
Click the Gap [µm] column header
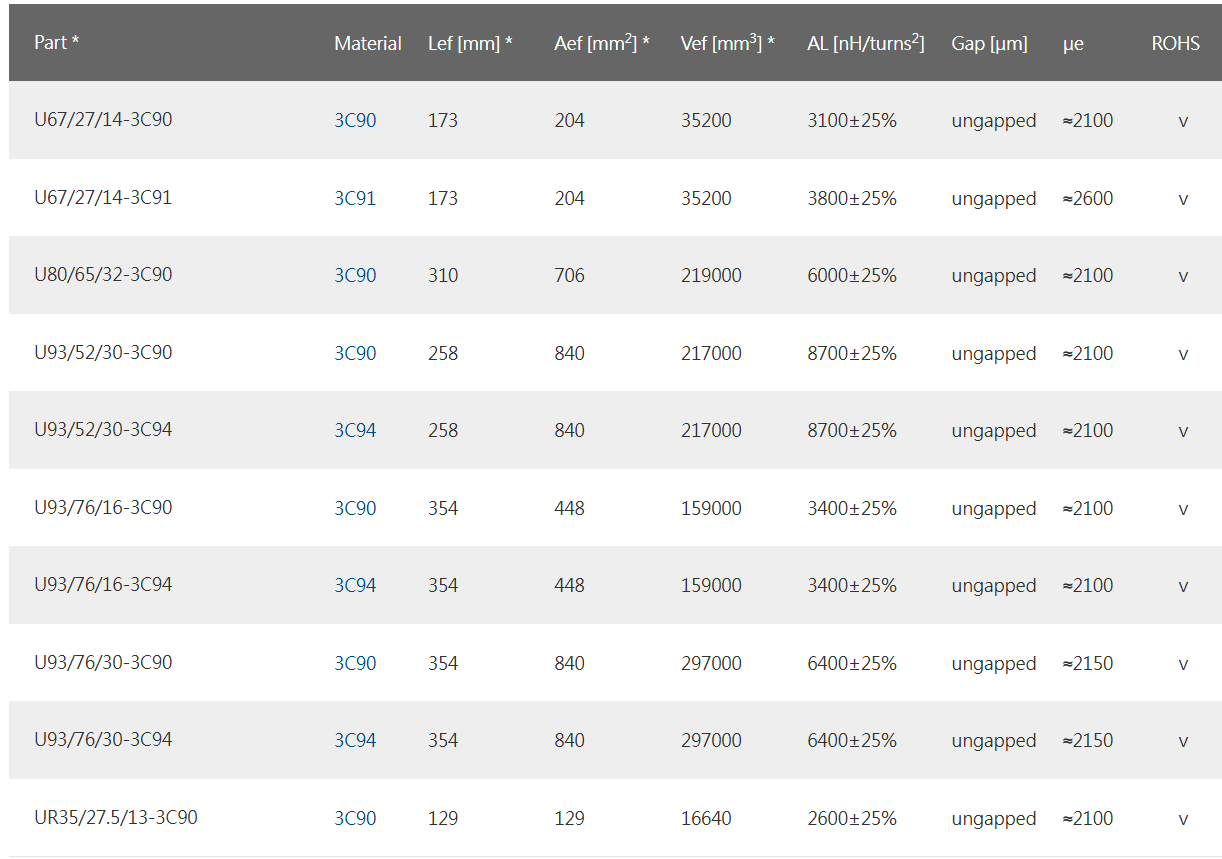coord(990,44)
